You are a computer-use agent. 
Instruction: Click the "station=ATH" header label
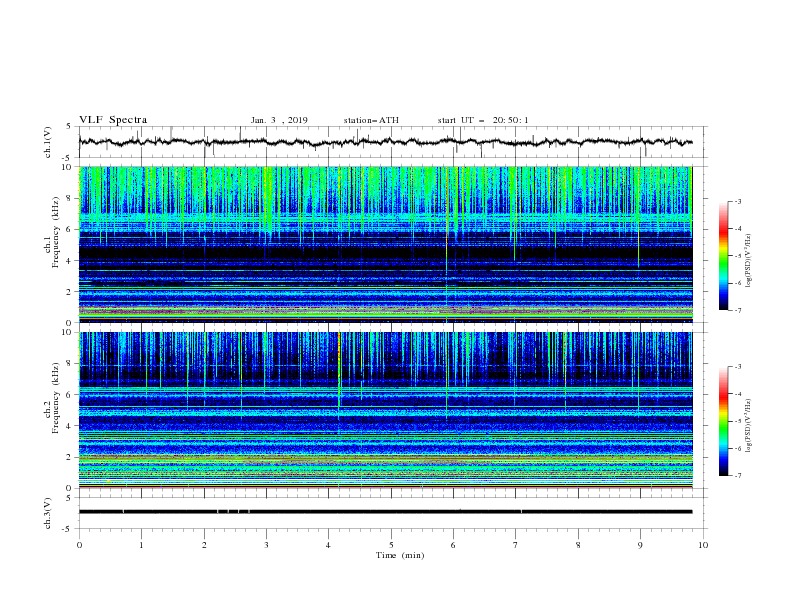(371, 120)
